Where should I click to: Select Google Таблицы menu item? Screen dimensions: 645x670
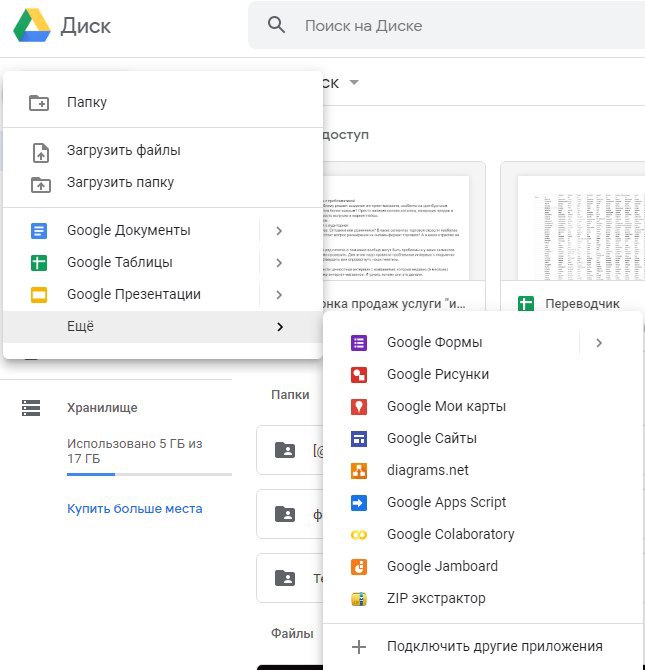163,263
